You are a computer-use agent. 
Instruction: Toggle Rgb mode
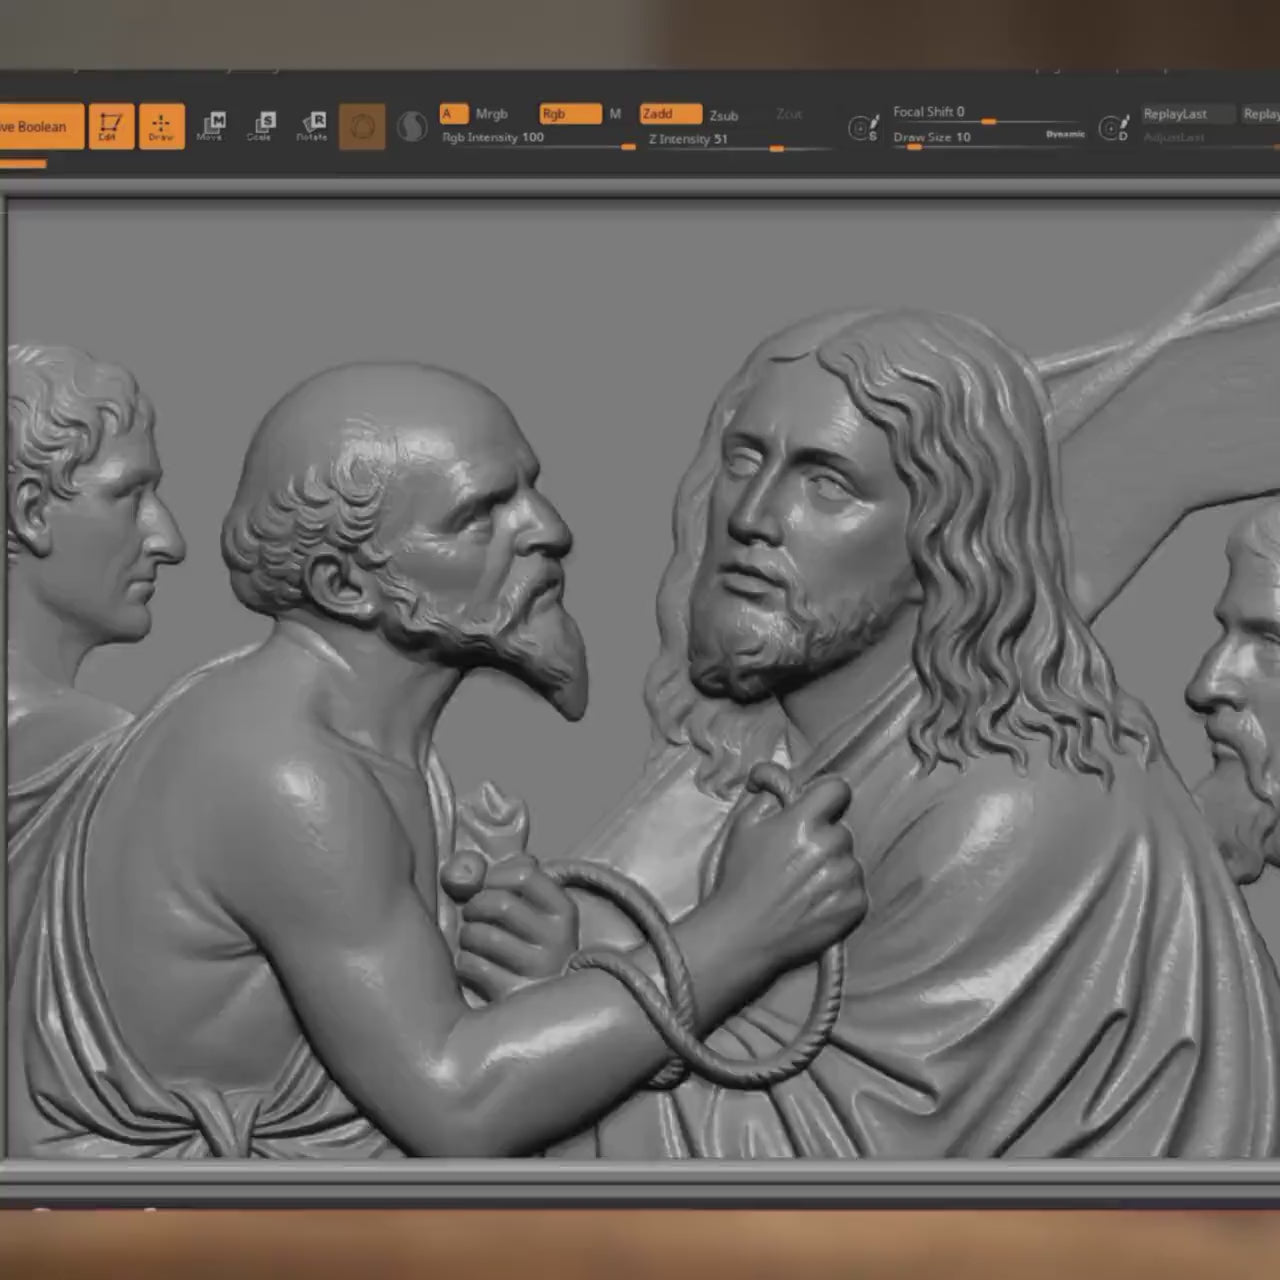click(571, 114)
